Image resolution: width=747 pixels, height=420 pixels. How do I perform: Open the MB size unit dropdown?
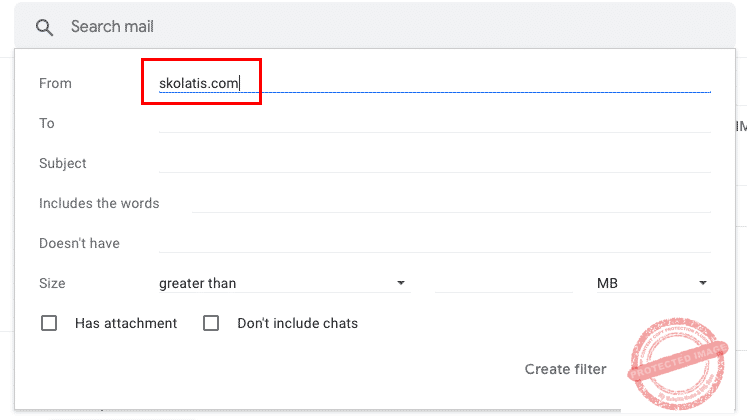point(652,283)
